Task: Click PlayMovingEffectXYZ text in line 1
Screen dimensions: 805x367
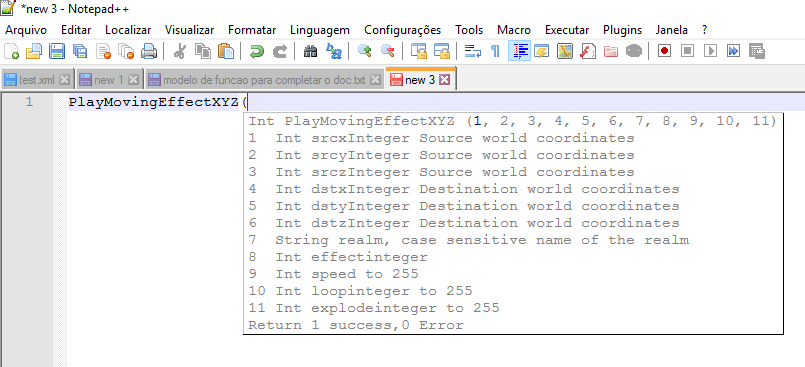Action: point(154,103)
